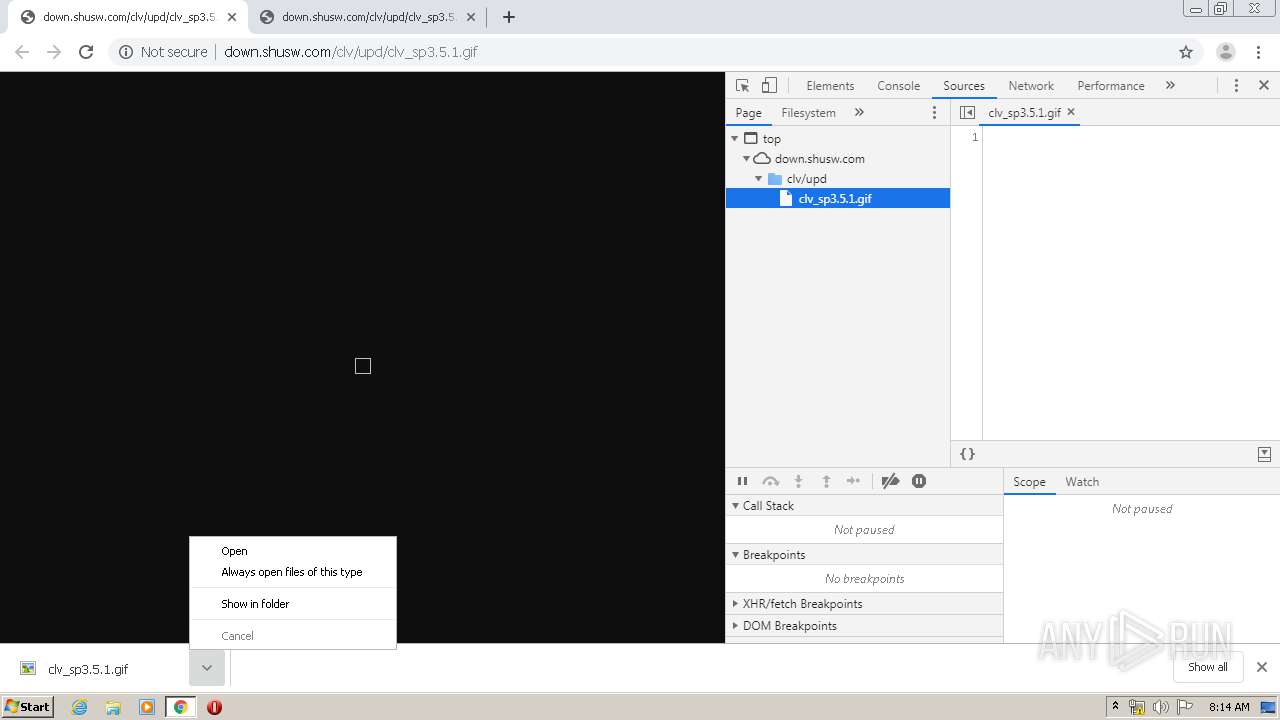Click the pretty print braces icon
The image size is (1280, 720).
pos(967,454)
